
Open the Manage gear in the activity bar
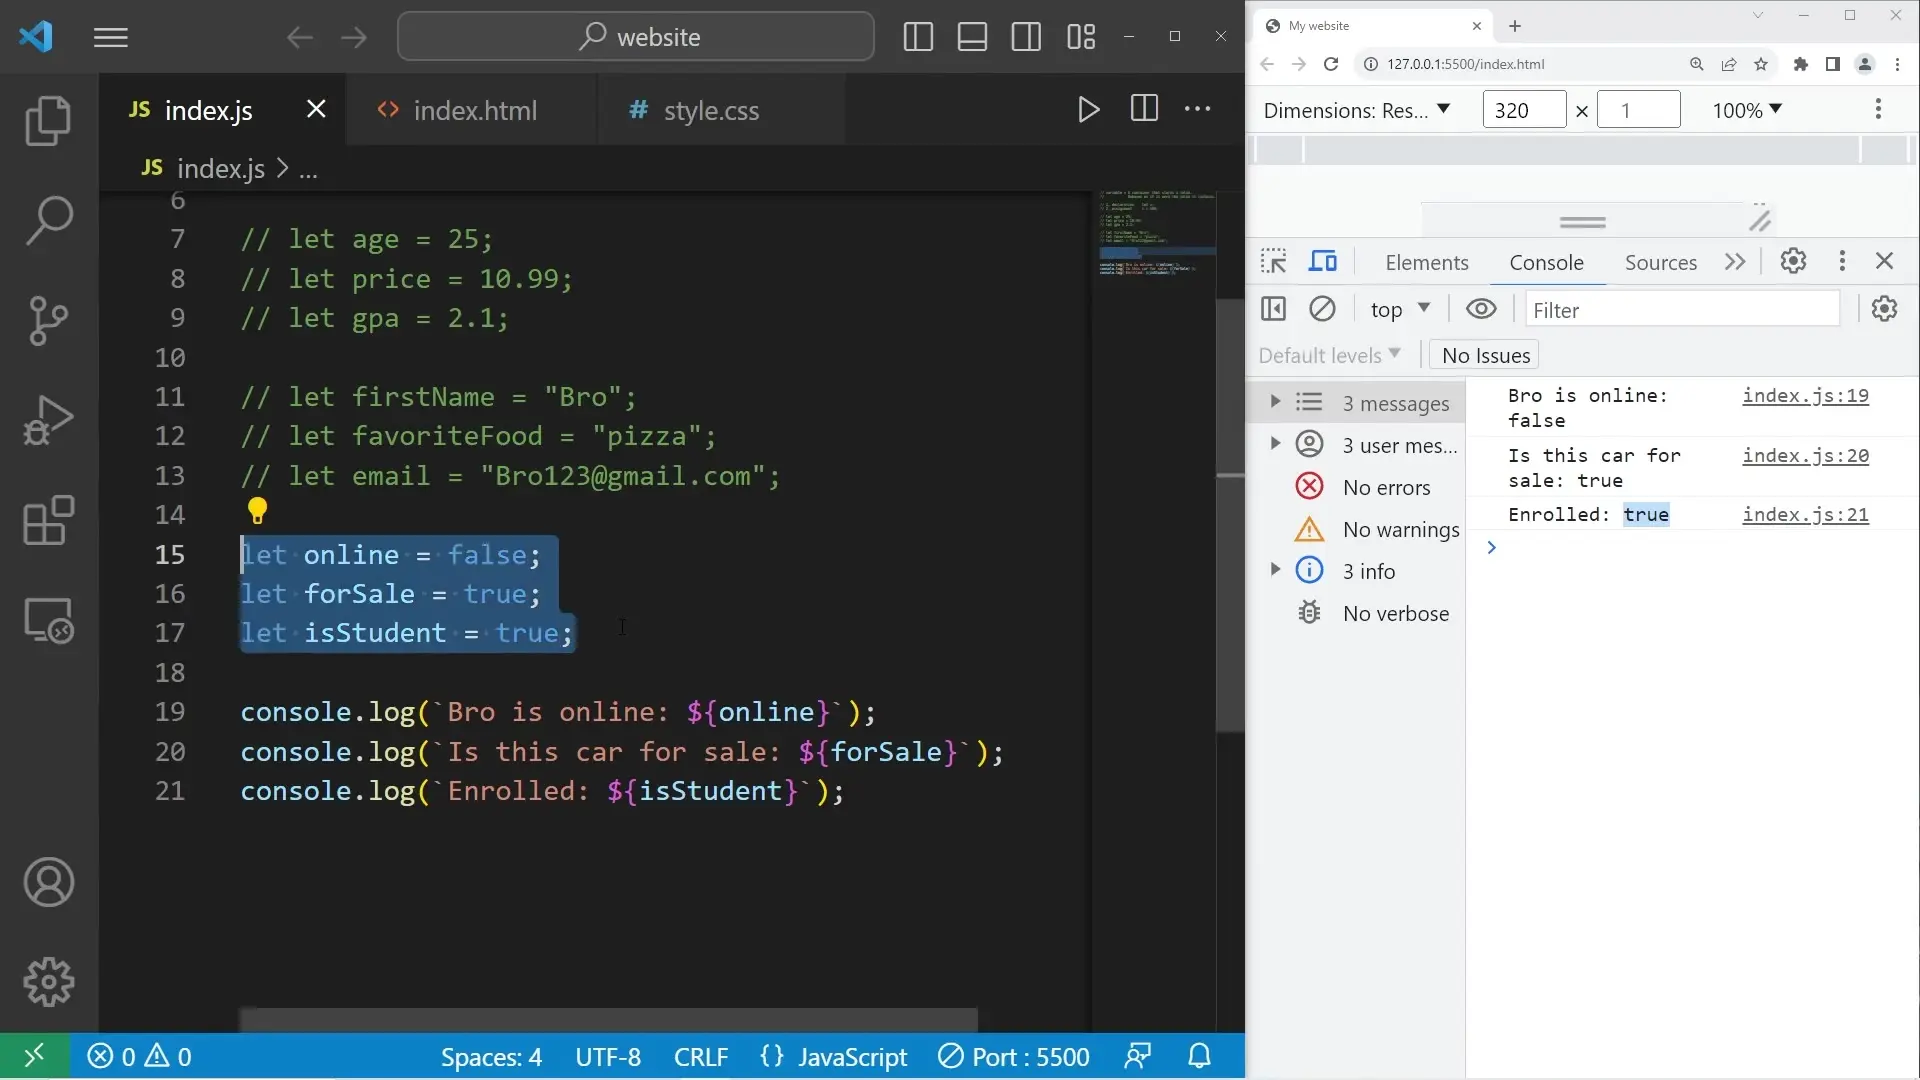pos(48,982)
